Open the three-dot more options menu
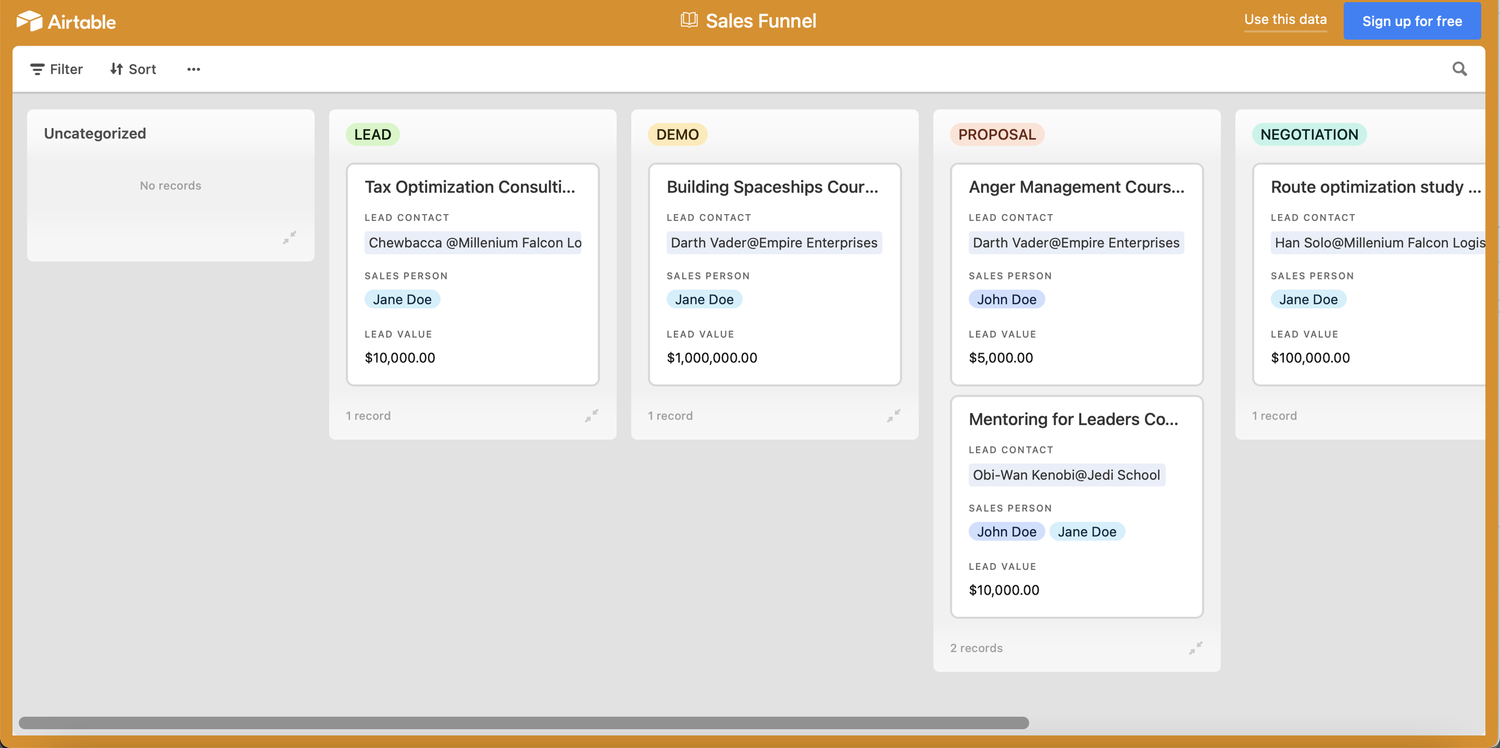 point(193,69)
